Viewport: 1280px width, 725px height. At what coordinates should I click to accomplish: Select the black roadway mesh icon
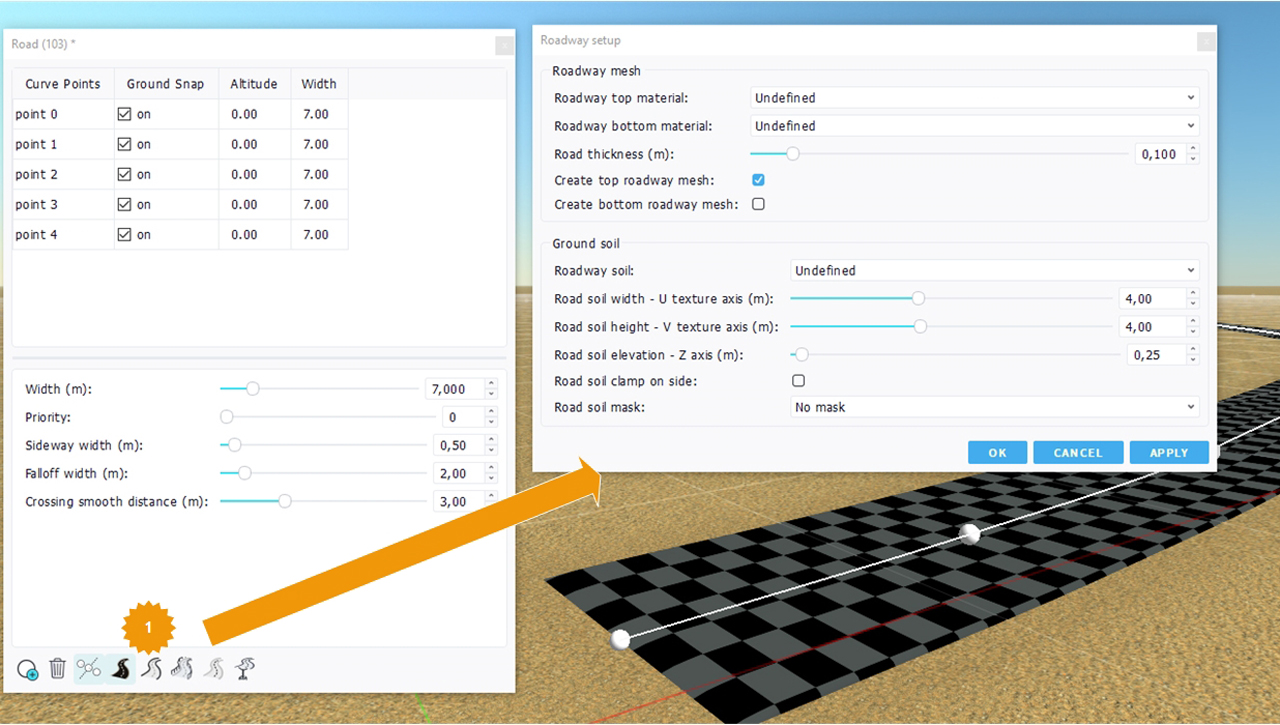(x=120, y=668)
